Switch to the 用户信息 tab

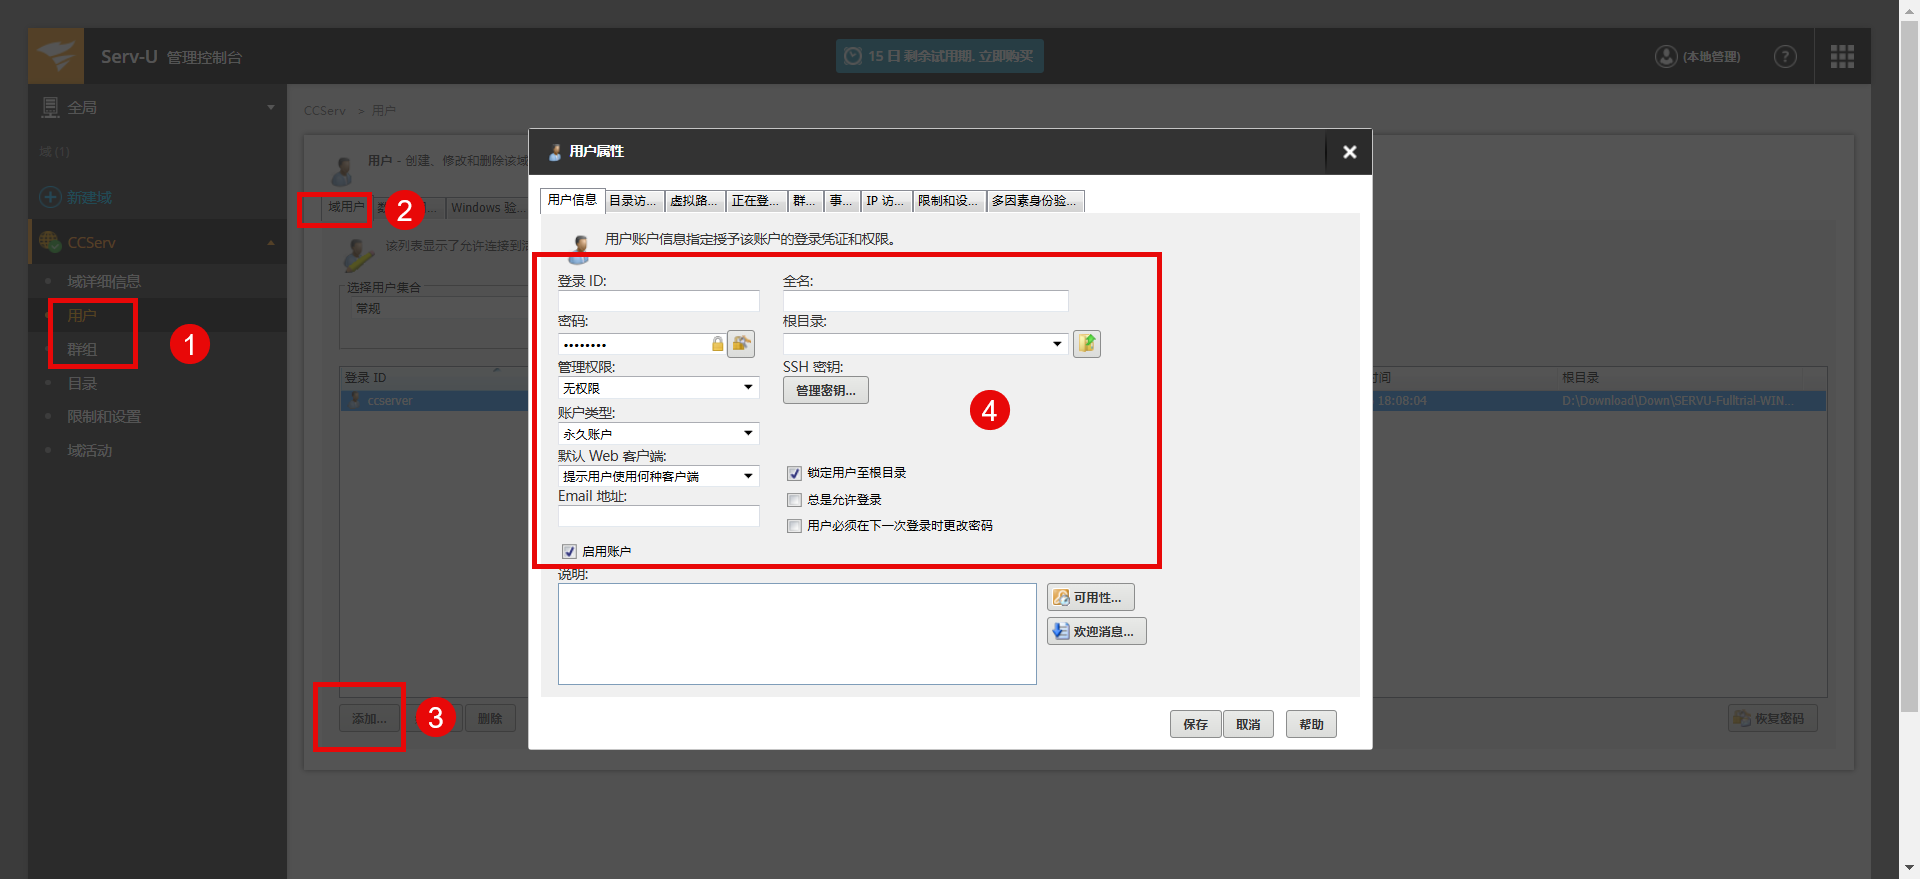[572, 200]
